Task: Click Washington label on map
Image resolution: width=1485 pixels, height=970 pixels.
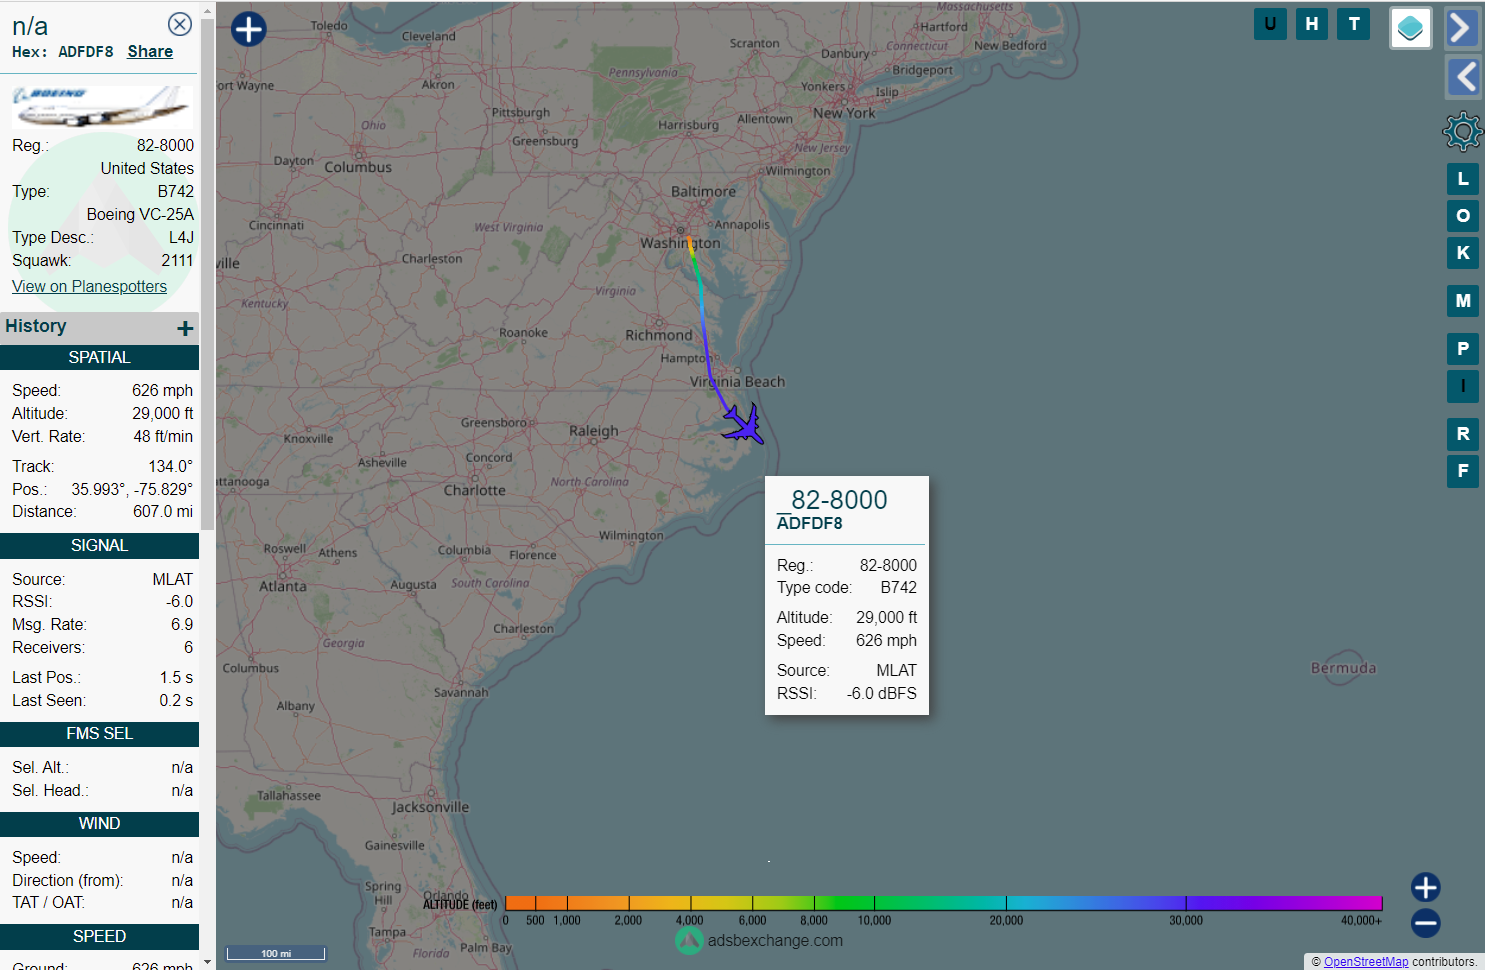Action: pos(680,243)
